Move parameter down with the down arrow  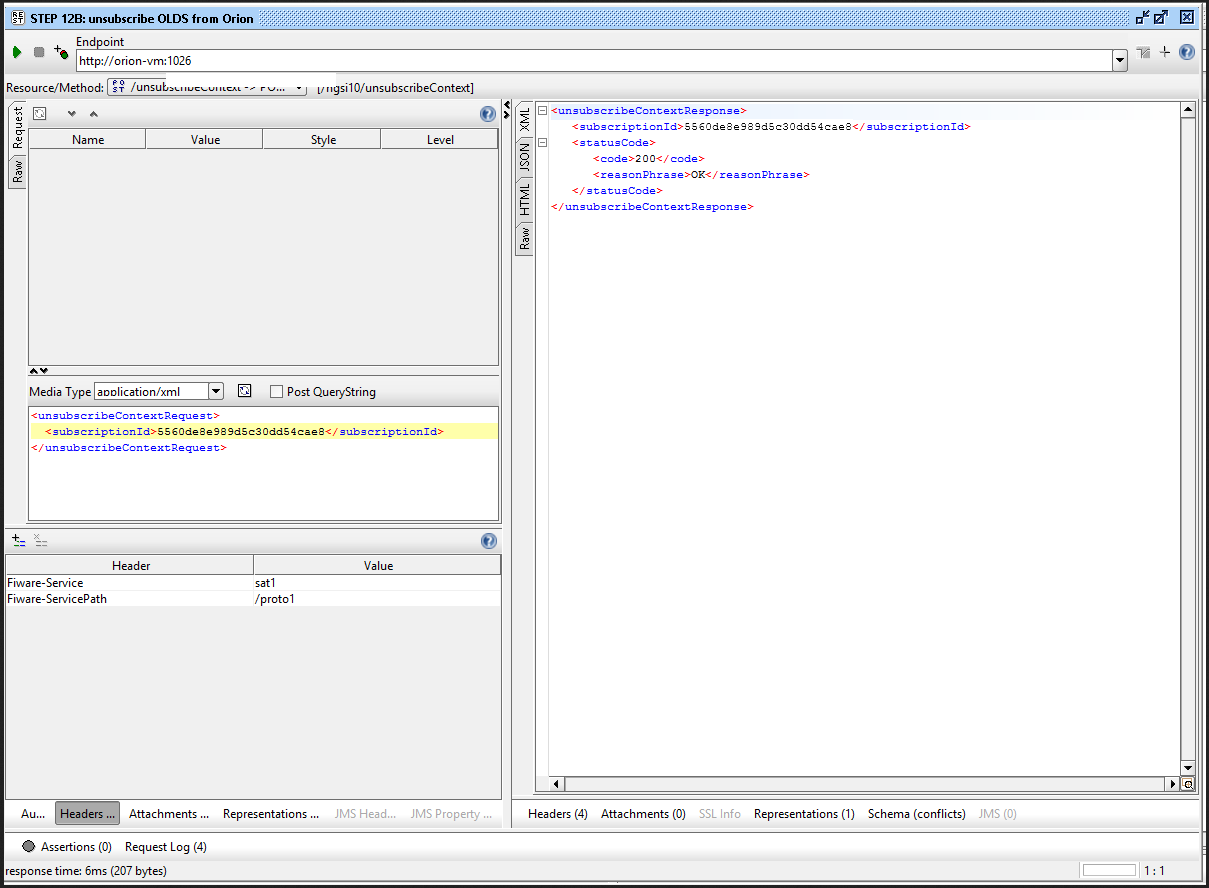(x=72, y=114)
